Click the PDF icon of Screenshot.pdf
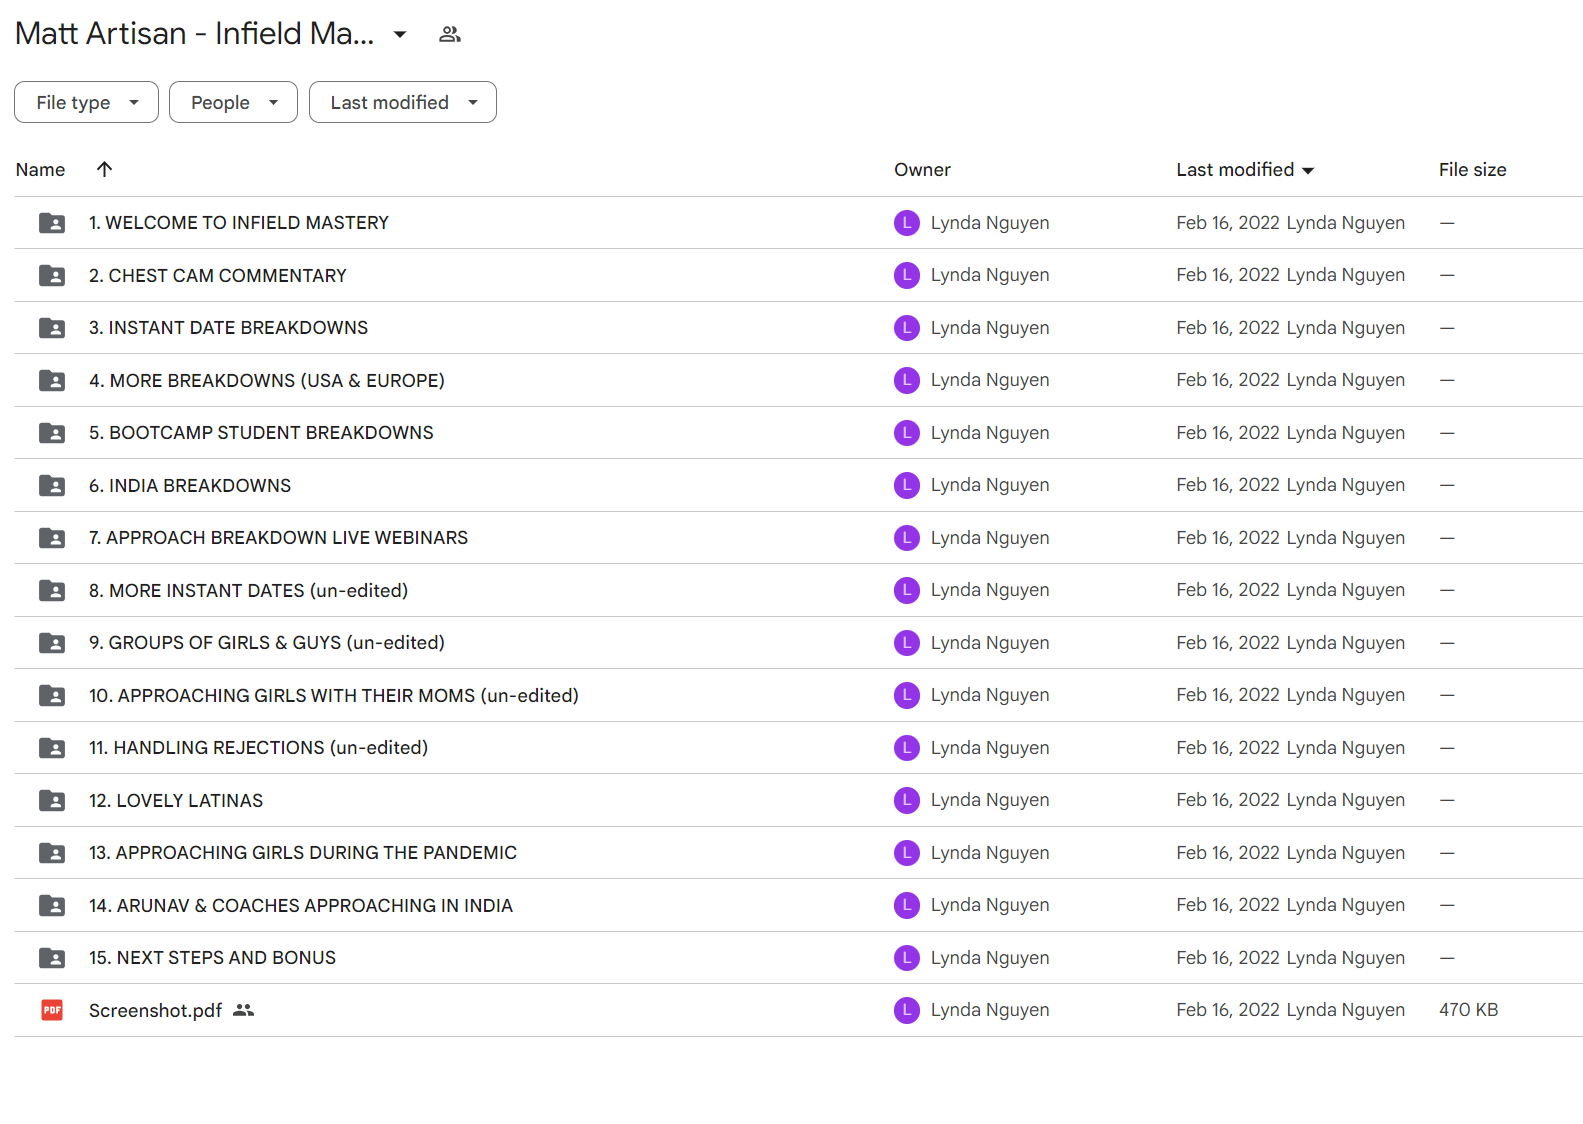 coord(52,1010)
